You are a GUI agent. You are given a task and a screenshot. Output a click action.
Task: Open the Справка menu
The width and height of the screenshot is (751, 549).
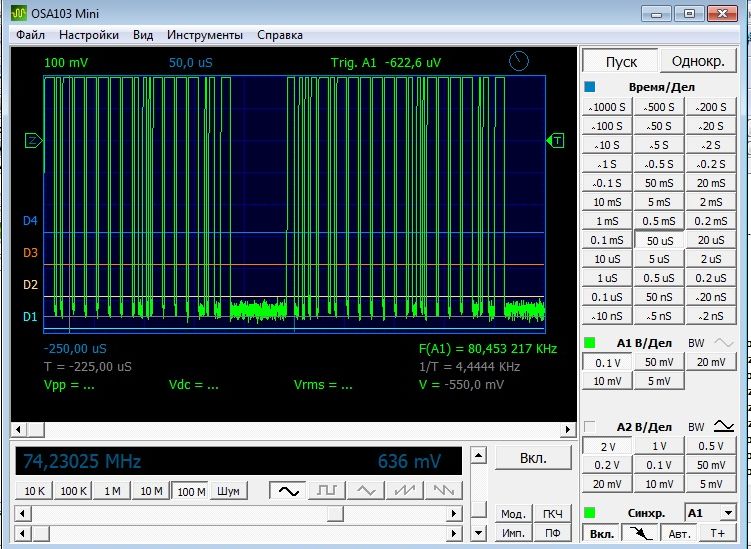pos(280,35)
